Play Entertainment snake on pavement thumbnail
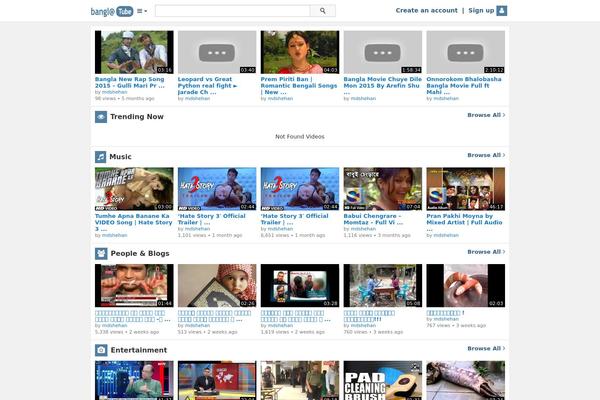The height and width of the screenshot is (400, 600). pos(466,380)
